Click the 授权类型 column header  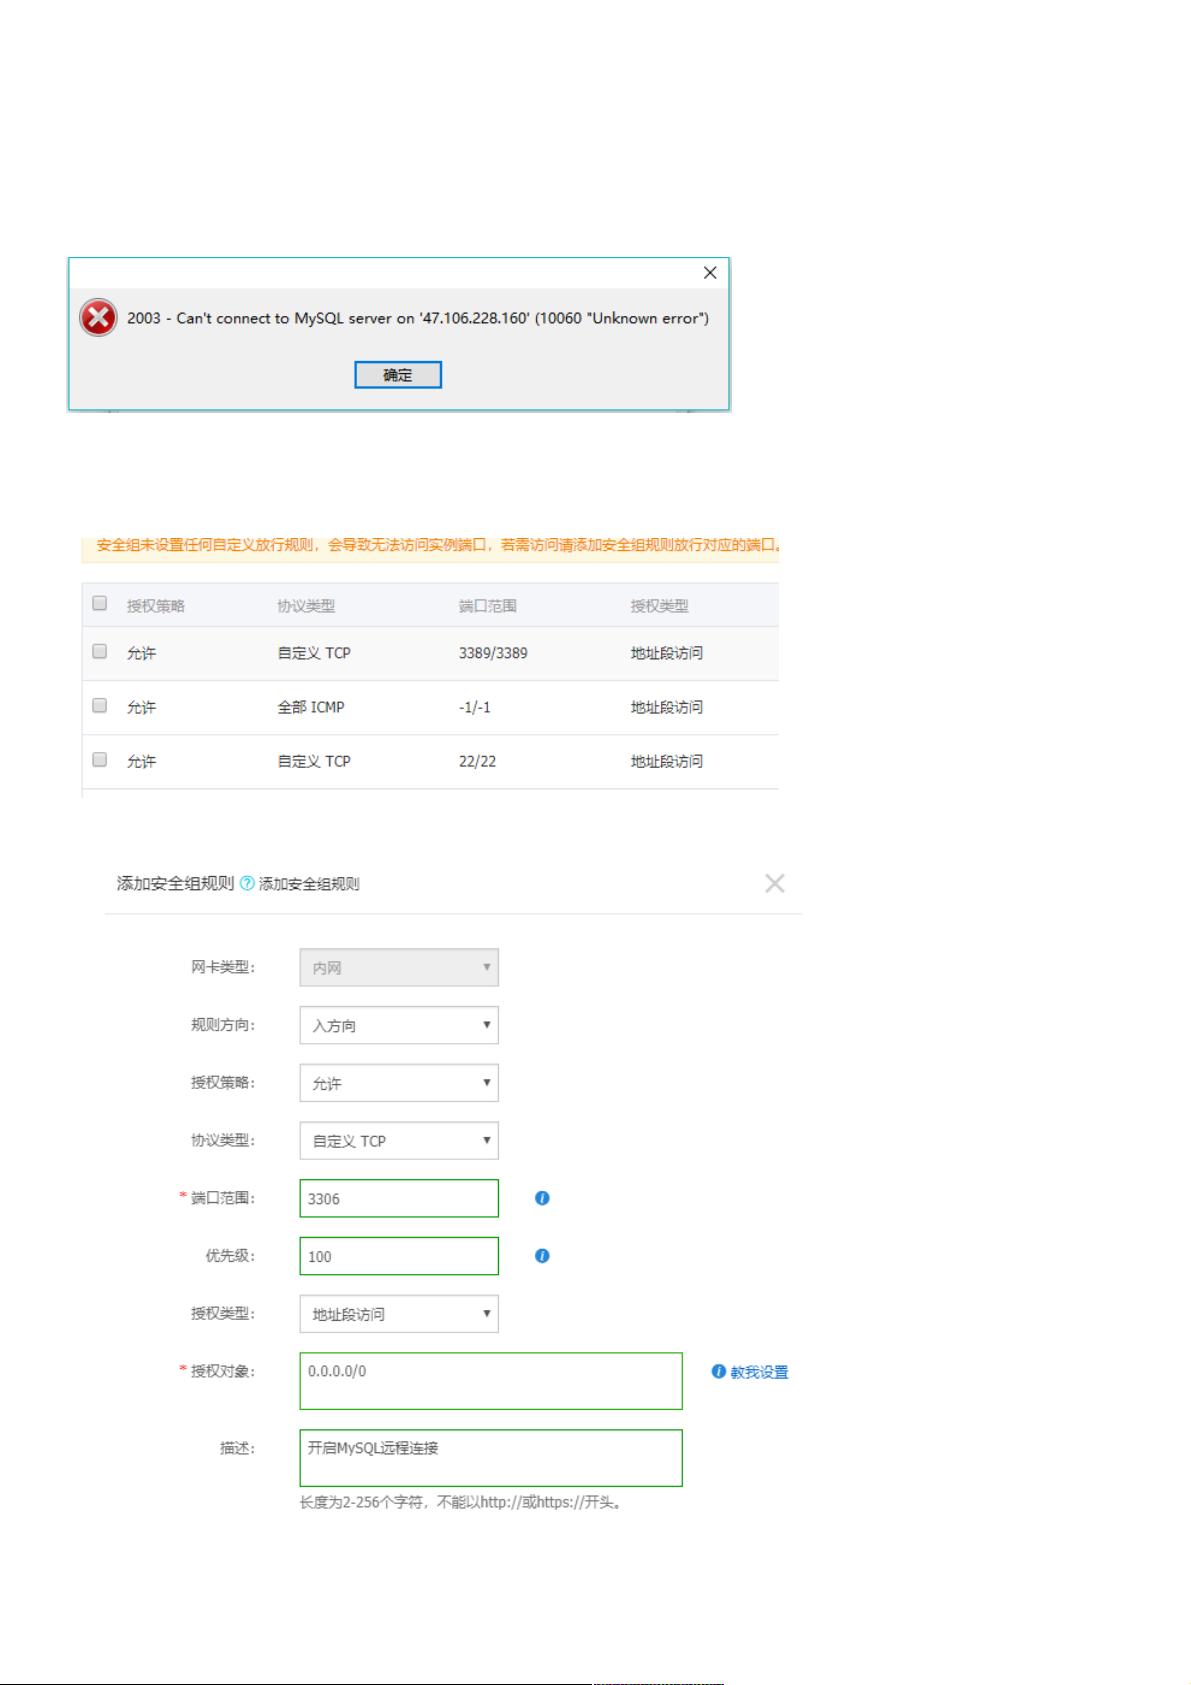659,606
